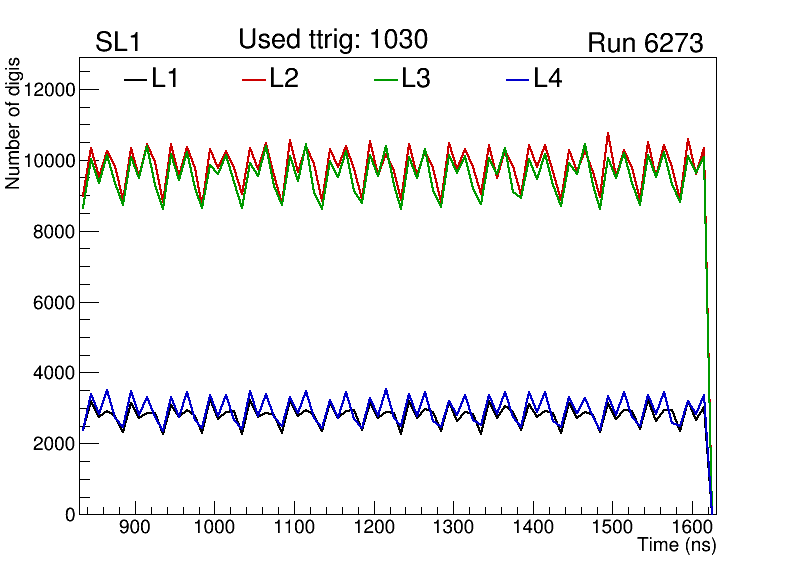Image resolution: width=796 pixels, height=572 pixels.
Task: Click the 'Run 6273' label
Action: [x=645, y=44]
